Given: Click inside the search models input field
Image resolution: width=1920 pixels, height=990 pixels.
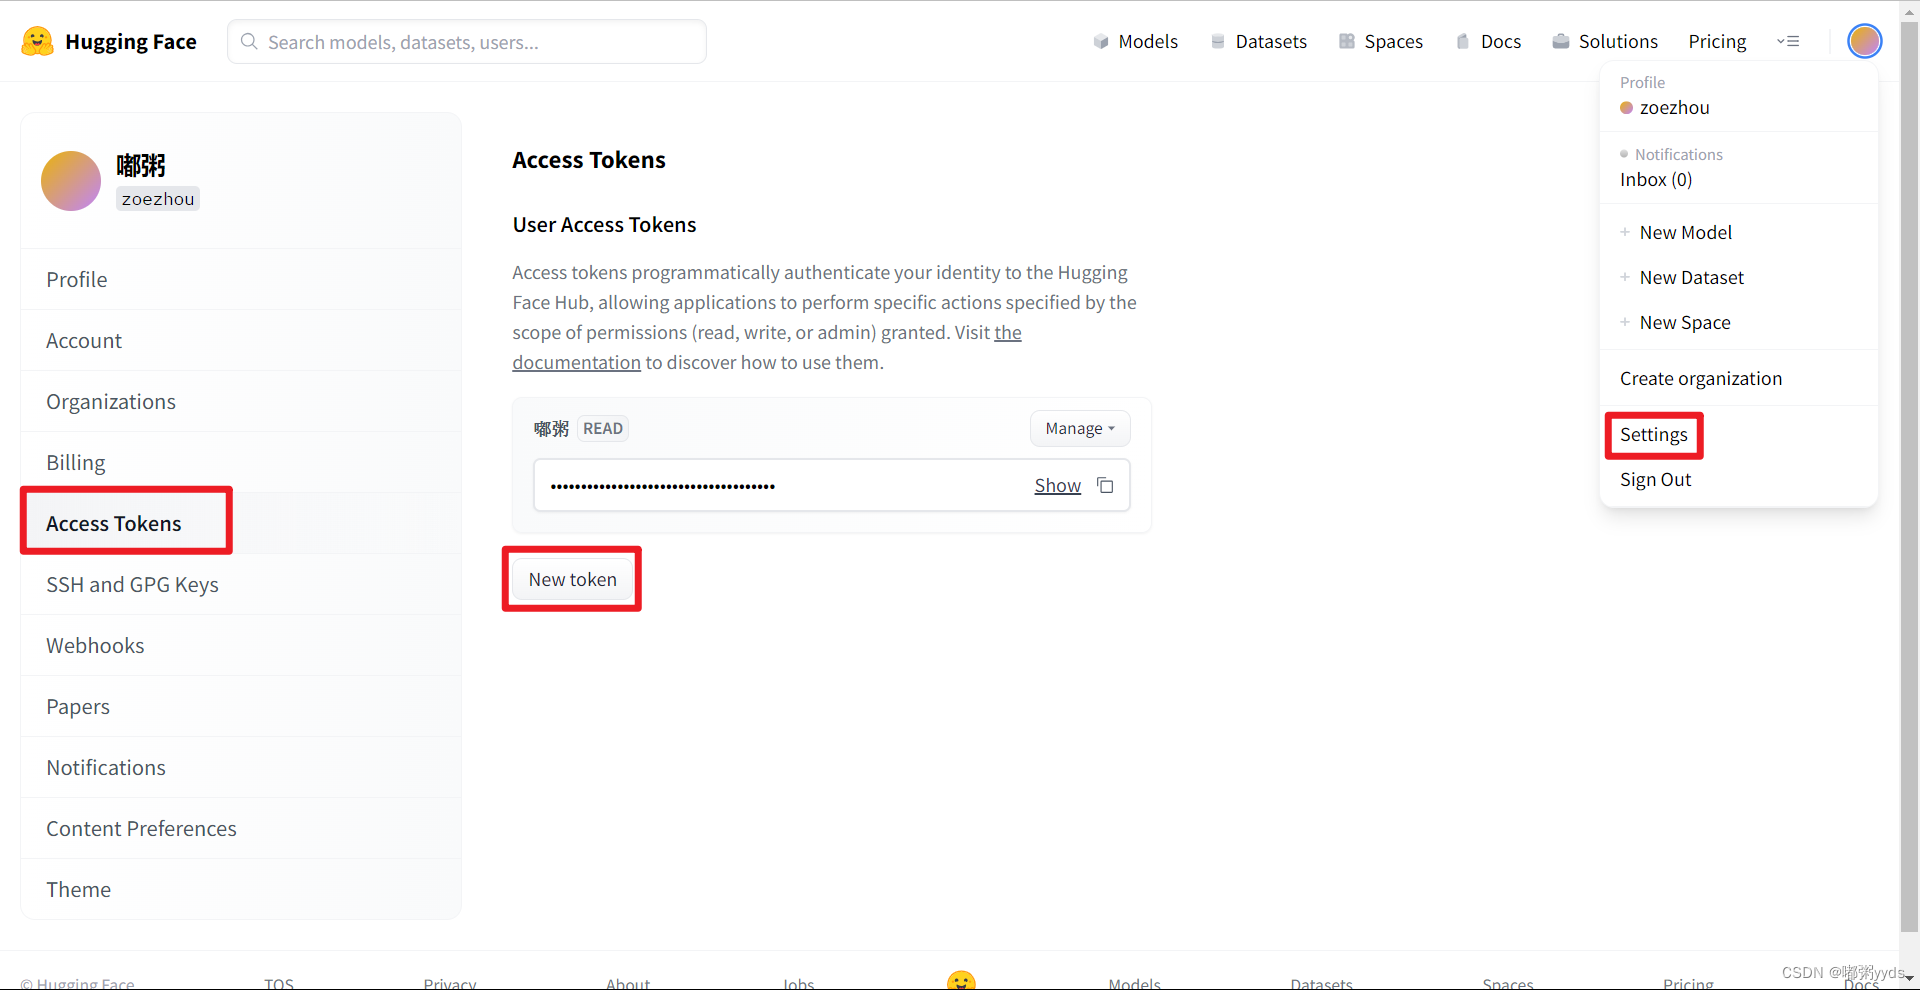Looking at the screenshot, I should coord(467,41).
